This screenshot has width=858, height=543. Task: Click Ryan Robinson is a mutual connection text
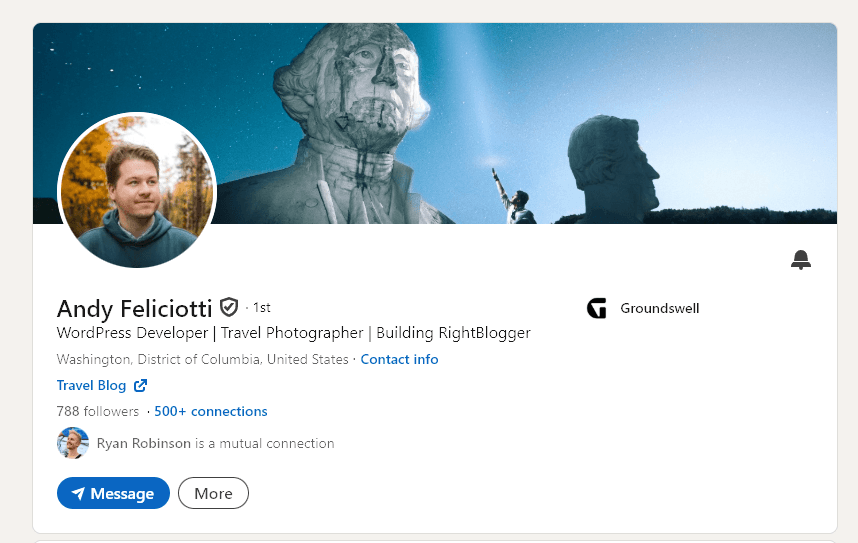(x=216, y=443)
